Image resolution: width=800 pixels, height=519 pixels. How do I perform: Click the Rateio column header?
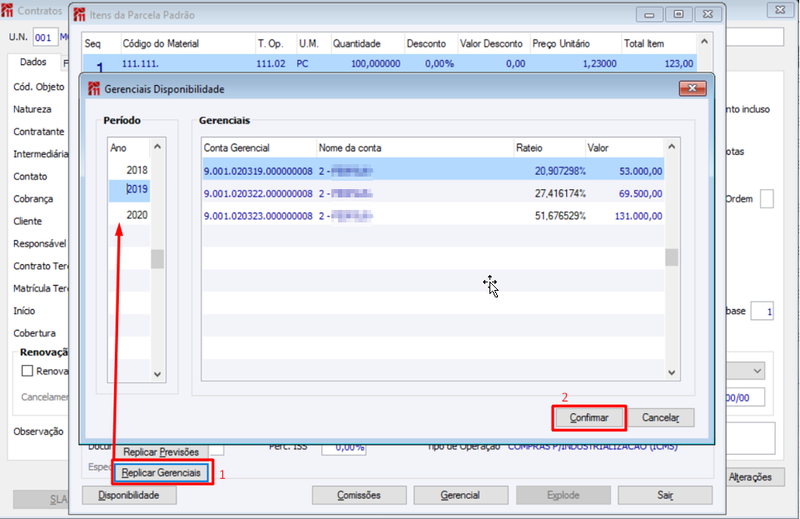[549, 148]
